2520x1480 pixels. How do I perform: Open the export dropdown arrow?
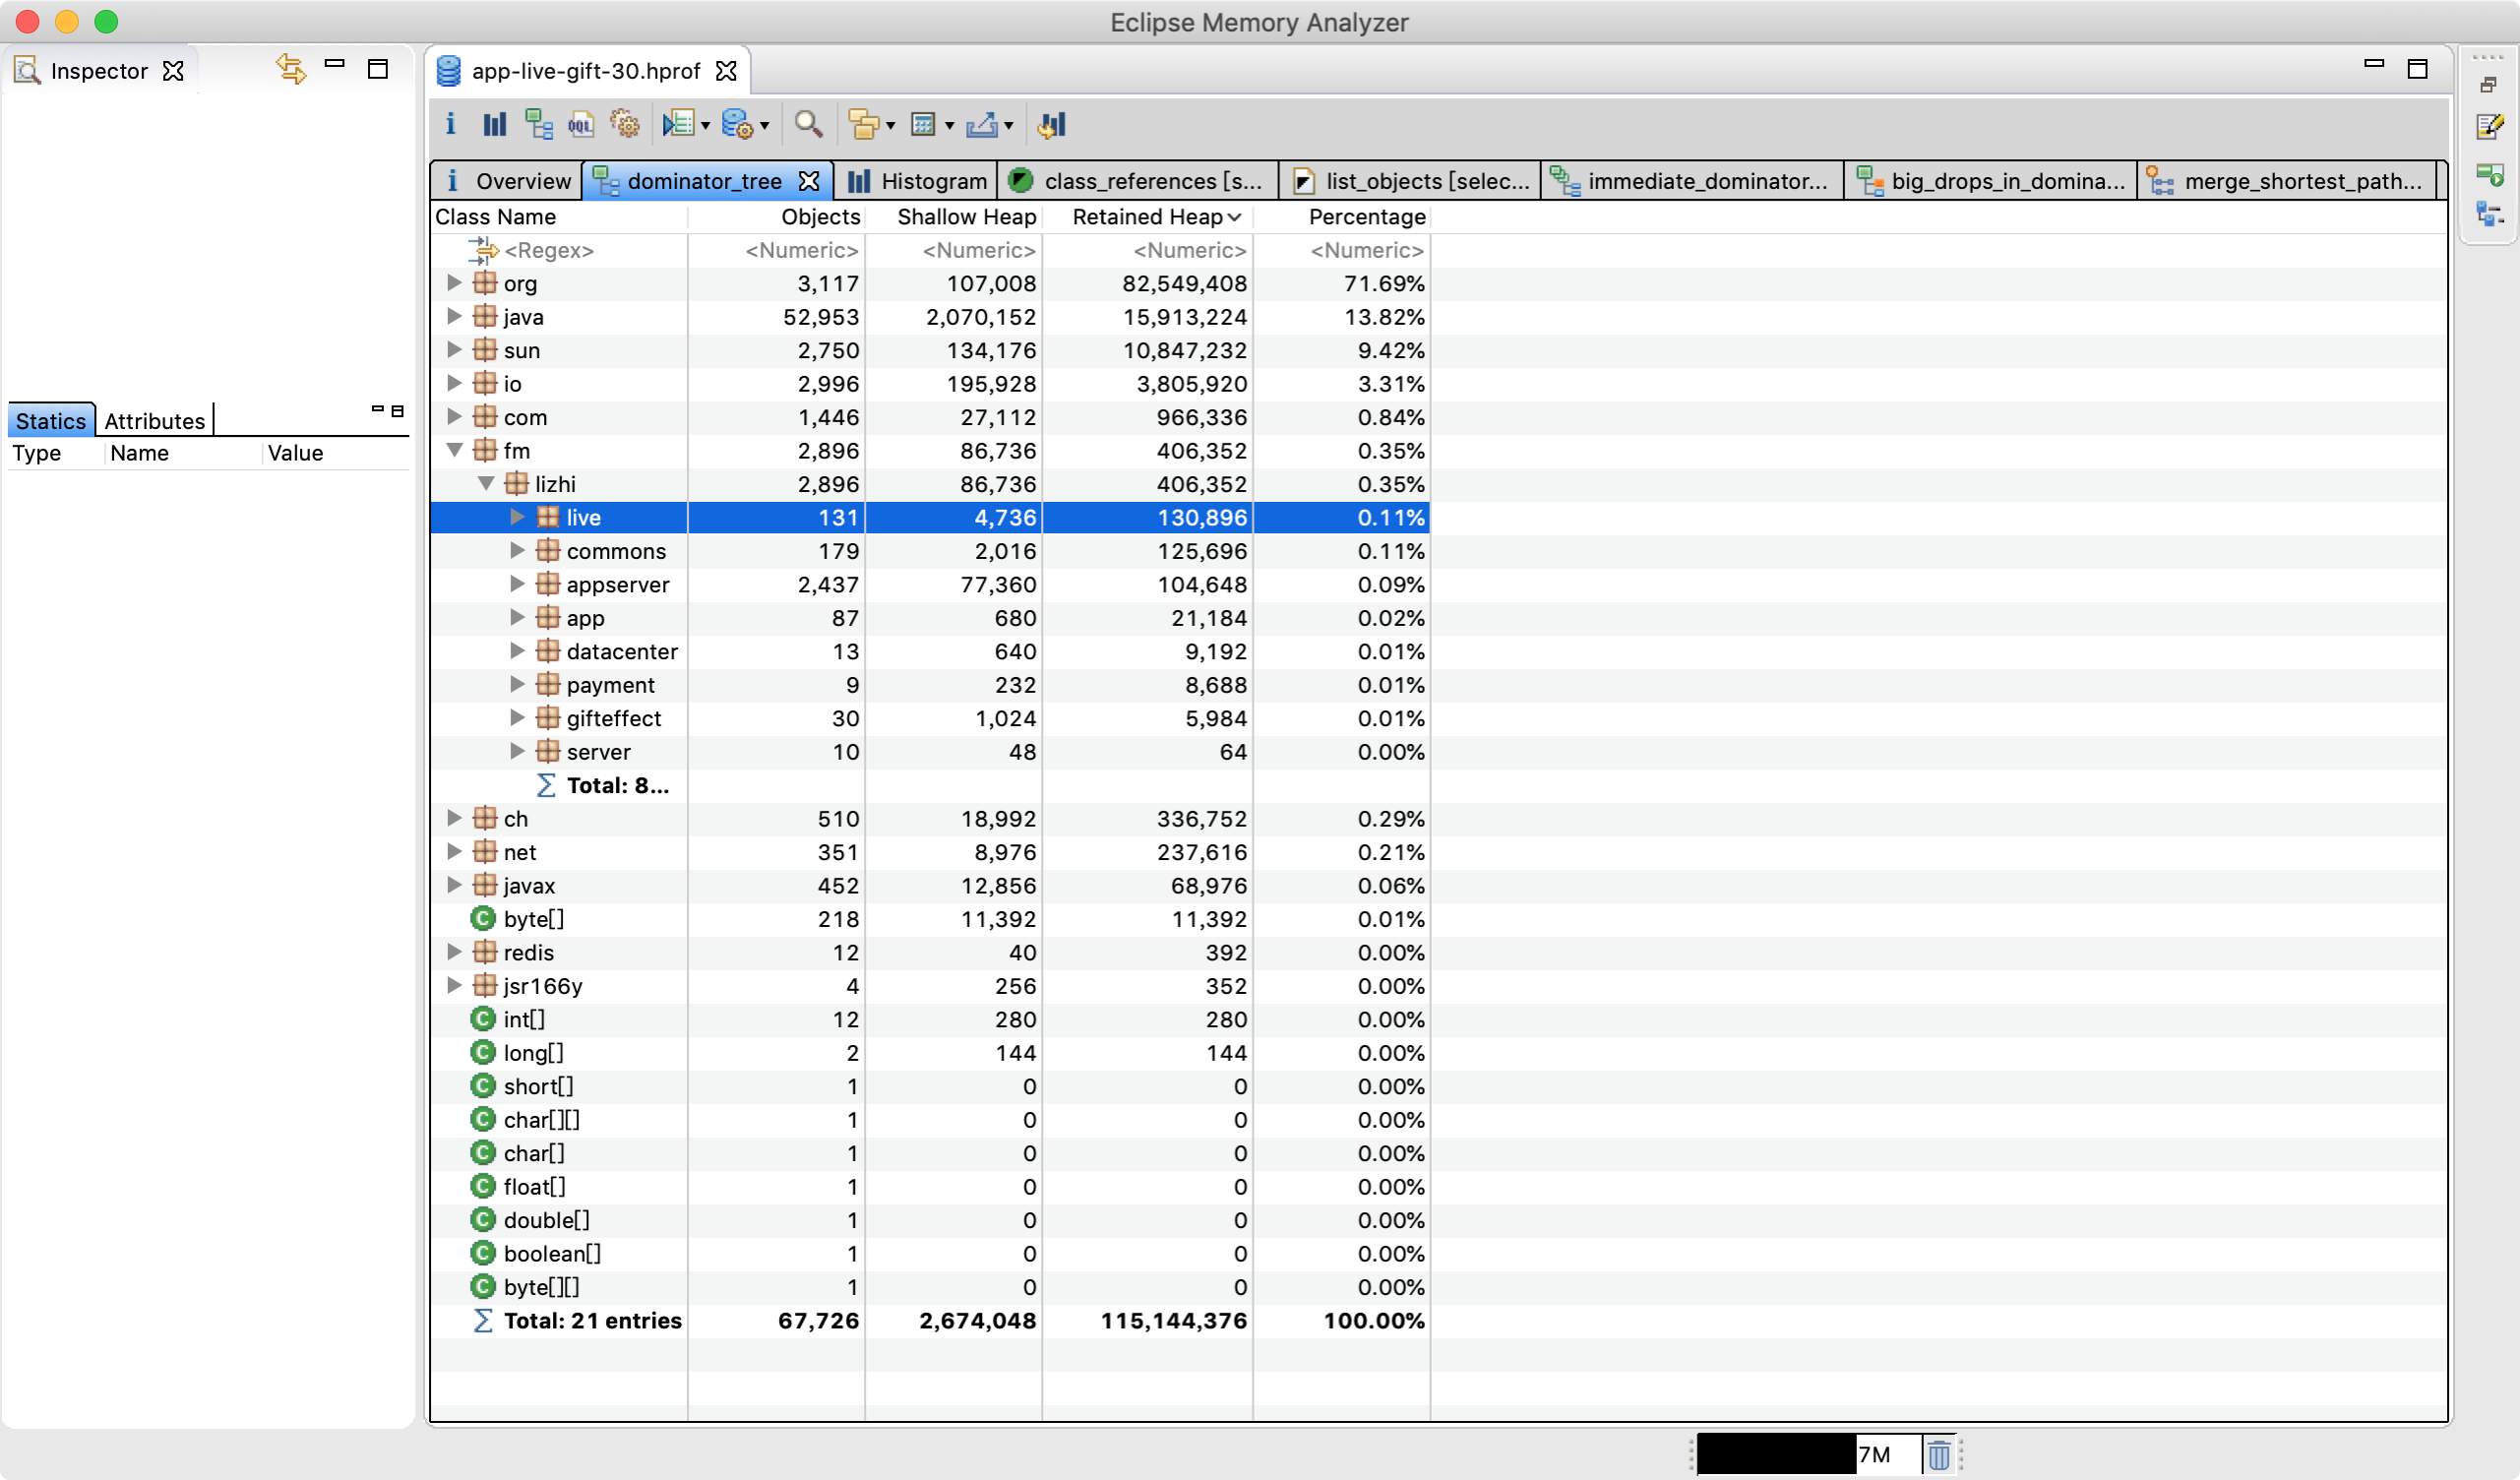tap(1008, 126)
